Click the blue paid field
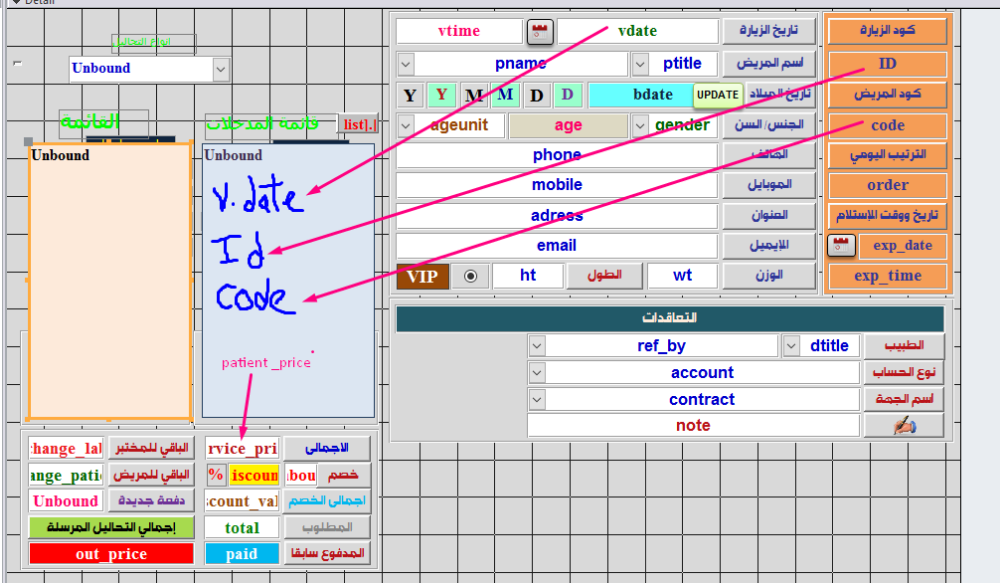Image resolution: width=1000 pixels, height=583 pixels. click(x=242, y=554)
